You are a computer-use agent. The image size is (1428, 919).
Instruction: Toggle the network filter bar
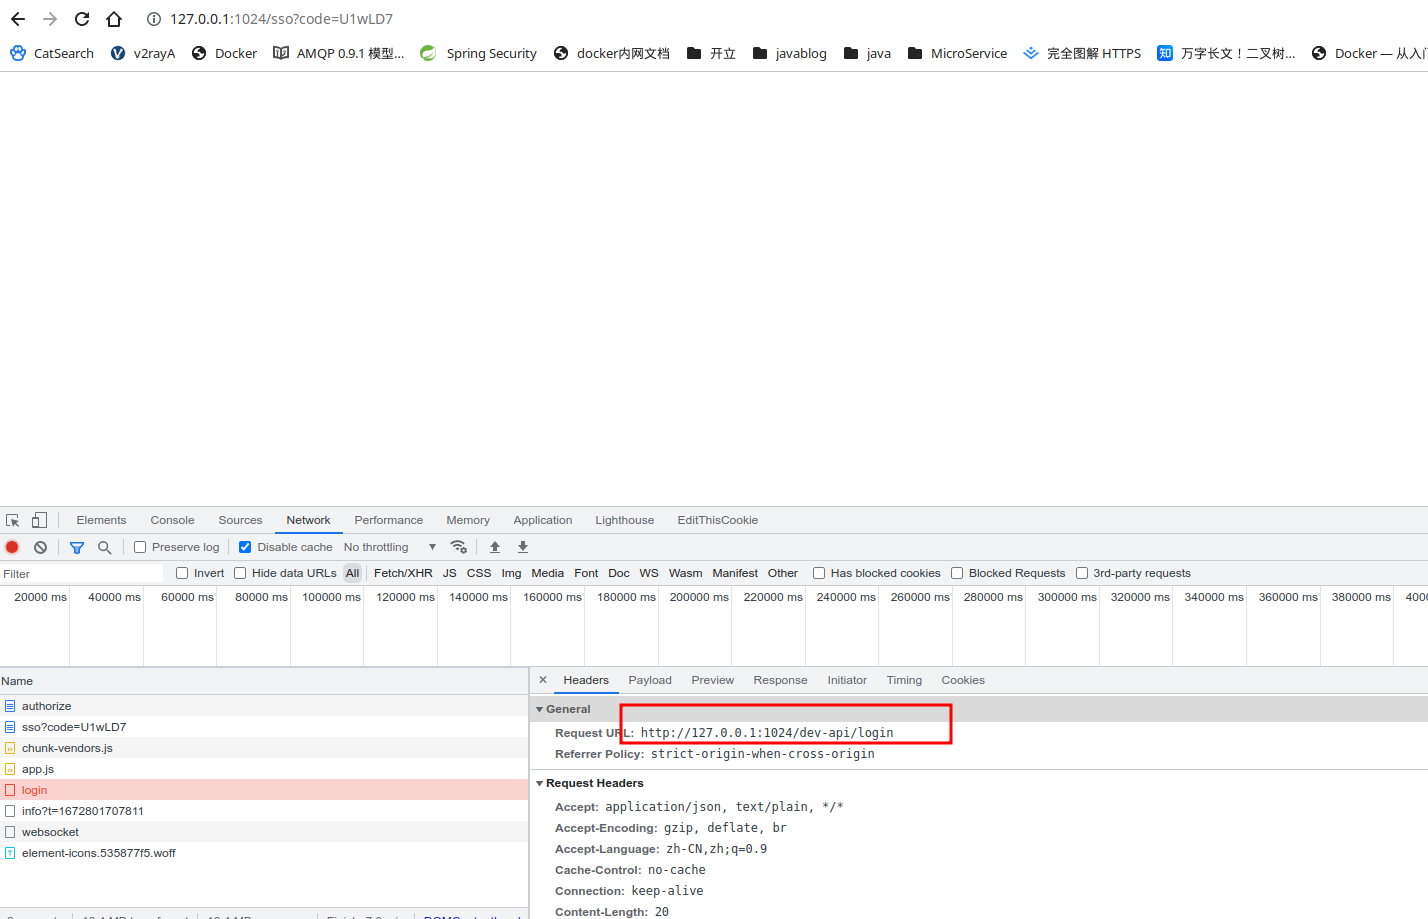pos(77,547)
